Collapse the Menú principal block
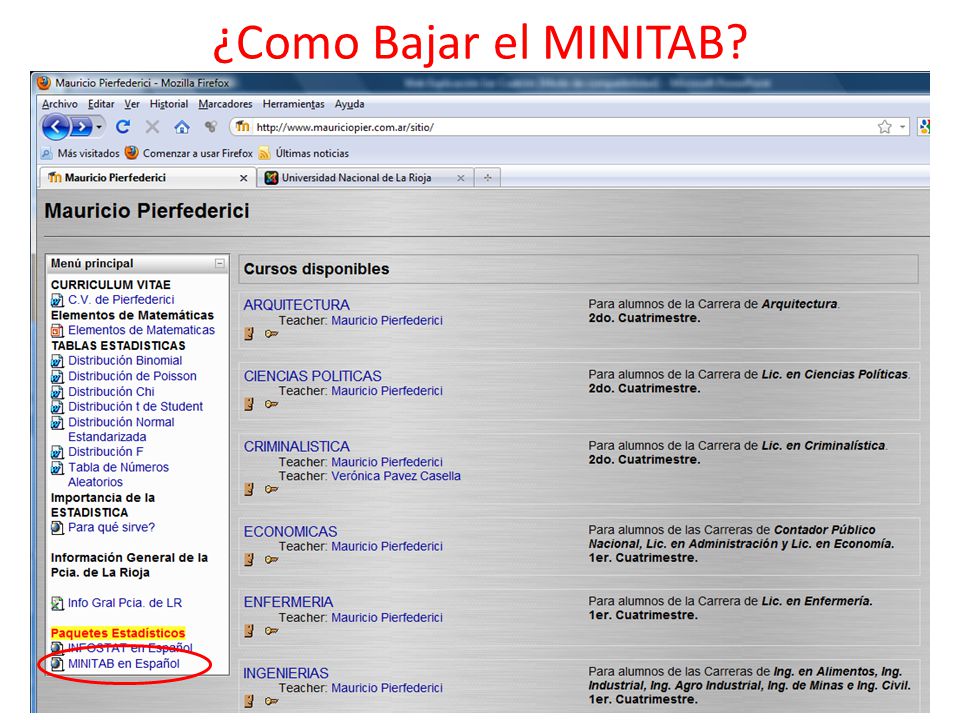The image size is (960, 720). click(220, 263)
